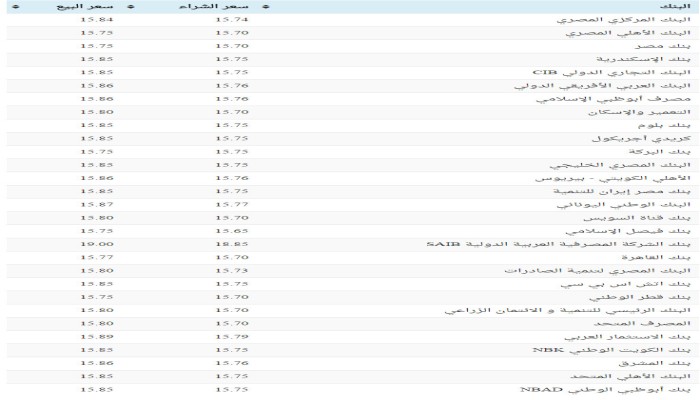Sort by the البنك column sort arrows

(266, 7)
